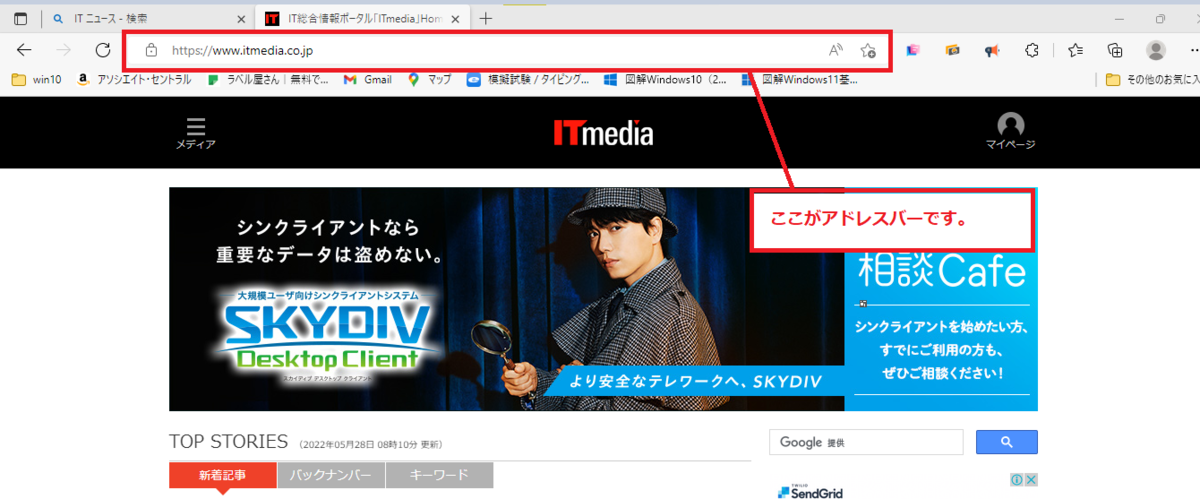Open the Gmail bookmark

(x=367, y=80)
